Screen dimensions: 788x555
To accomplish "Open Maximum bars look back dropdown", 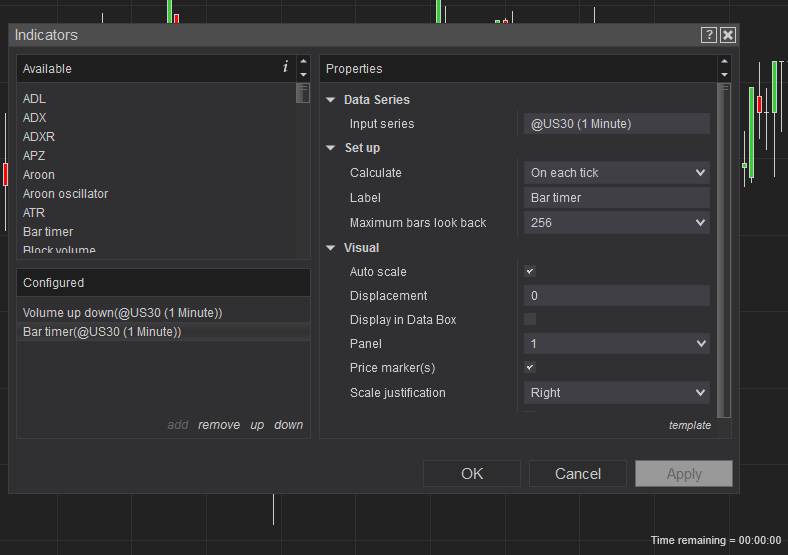I will [617, 223].
